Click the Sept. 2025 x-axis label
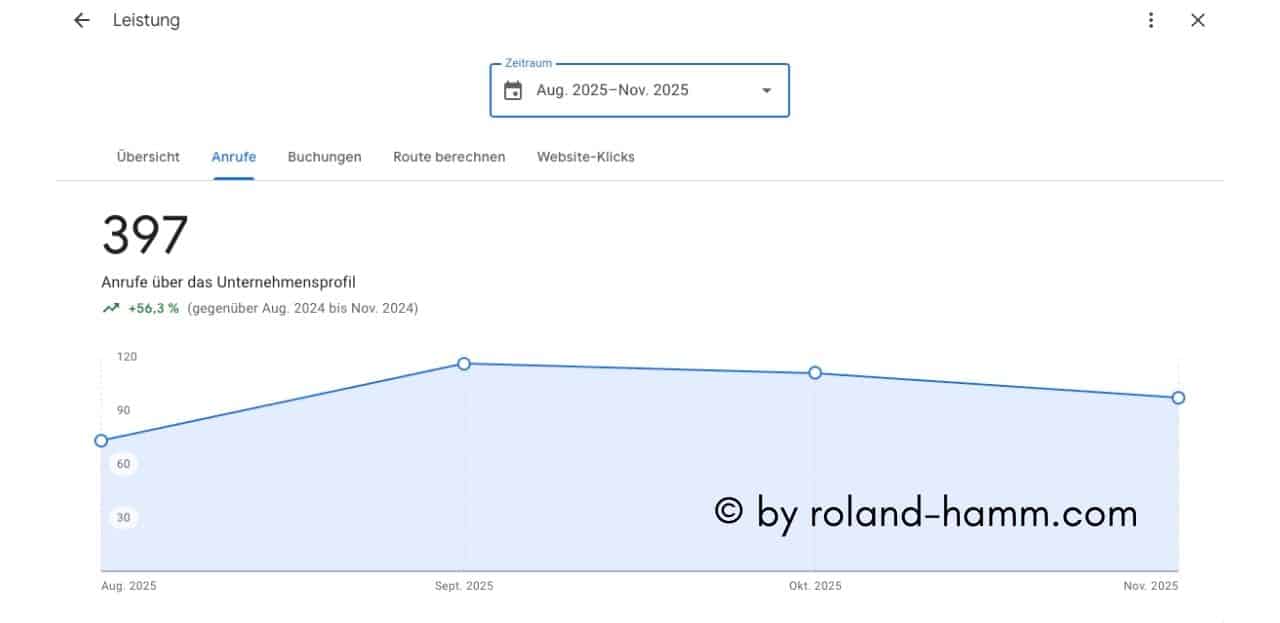Image resolution: width=1280 pixels, height=623 pixels. coord(464,586)
